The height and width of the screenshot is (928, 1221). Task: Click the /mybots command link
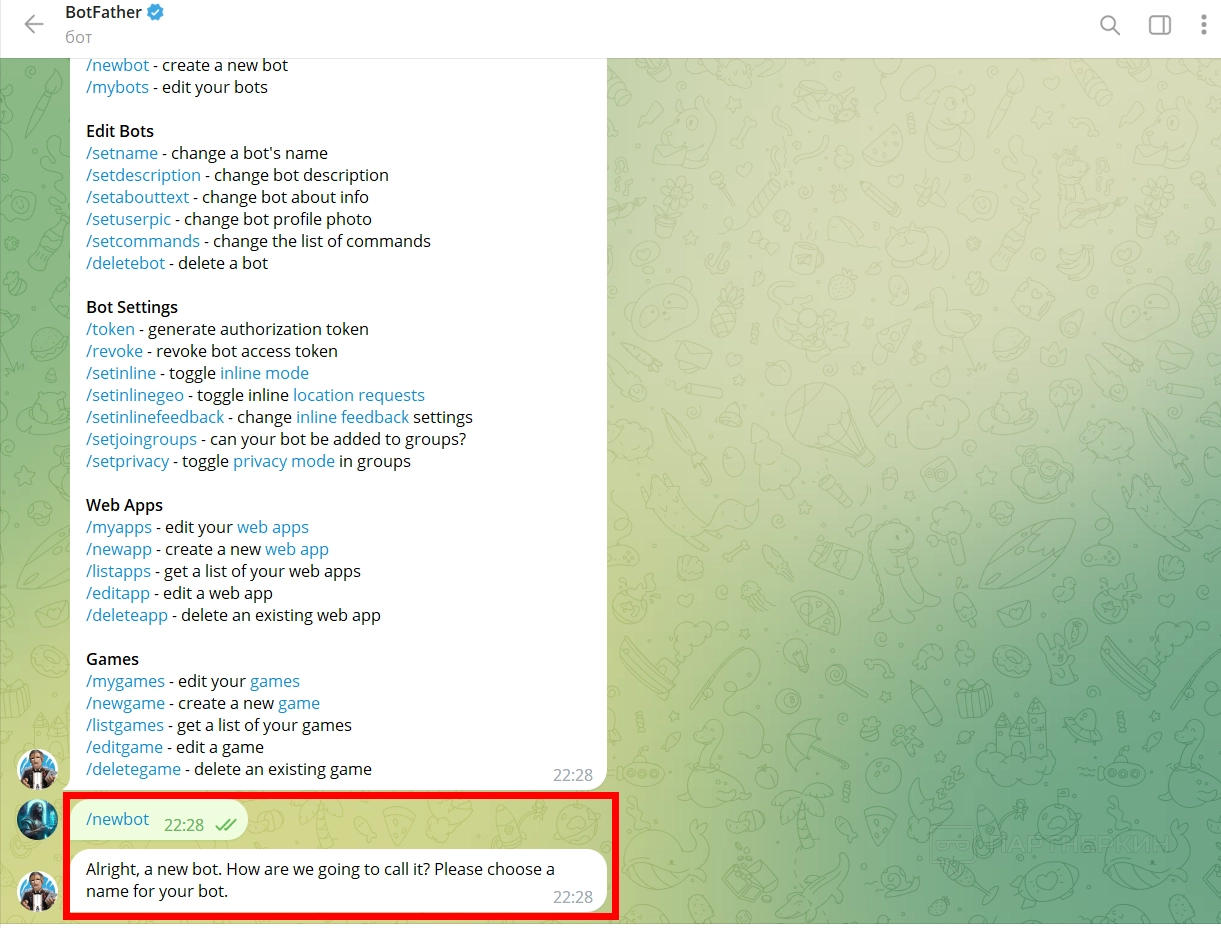click(117, 87)
